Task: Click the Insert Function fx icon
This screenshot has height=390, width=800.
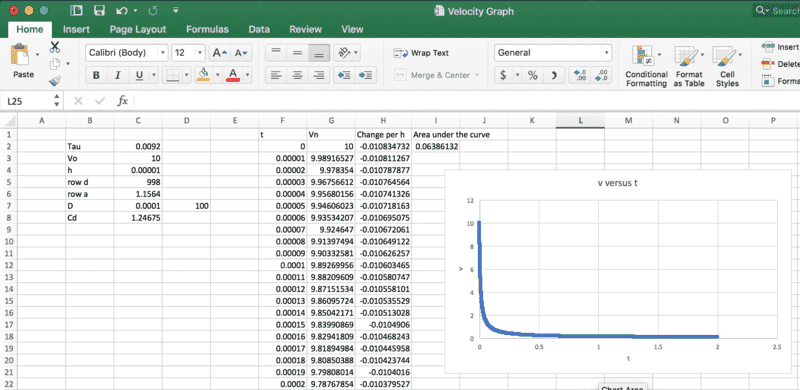Action: tap(122, 101)
